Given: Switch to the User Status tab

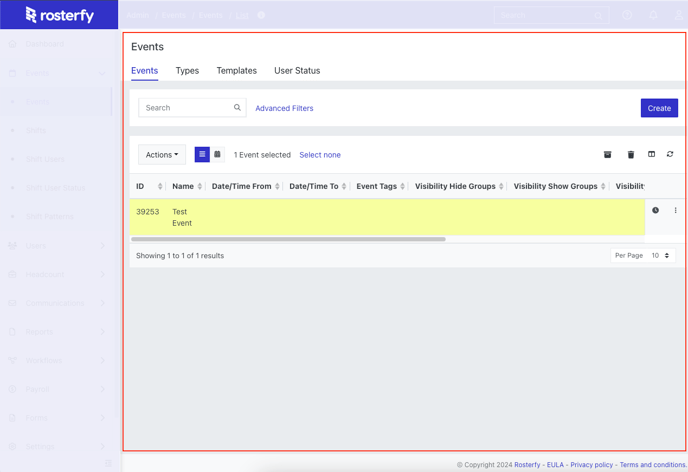Looking at the screenshot, I should point(297,71).
